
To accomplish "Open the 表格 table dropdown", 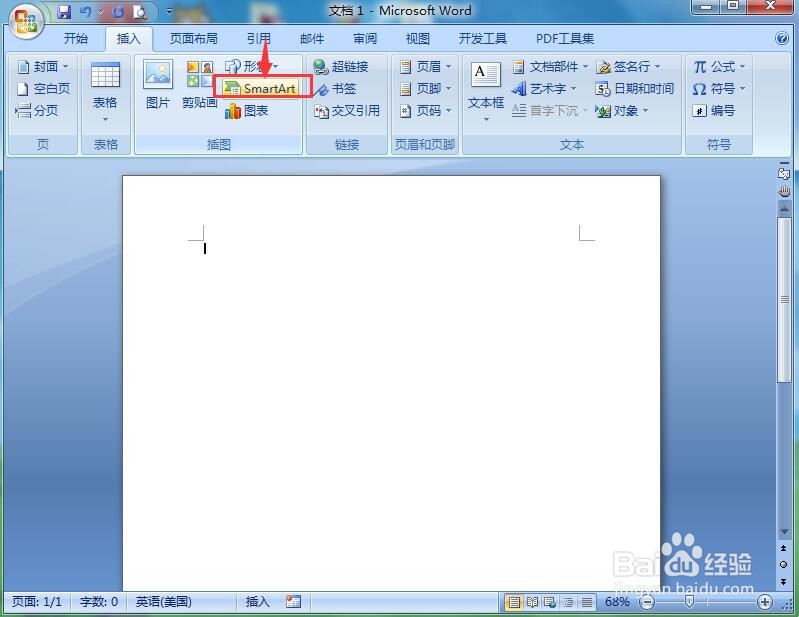I will 105,93.
